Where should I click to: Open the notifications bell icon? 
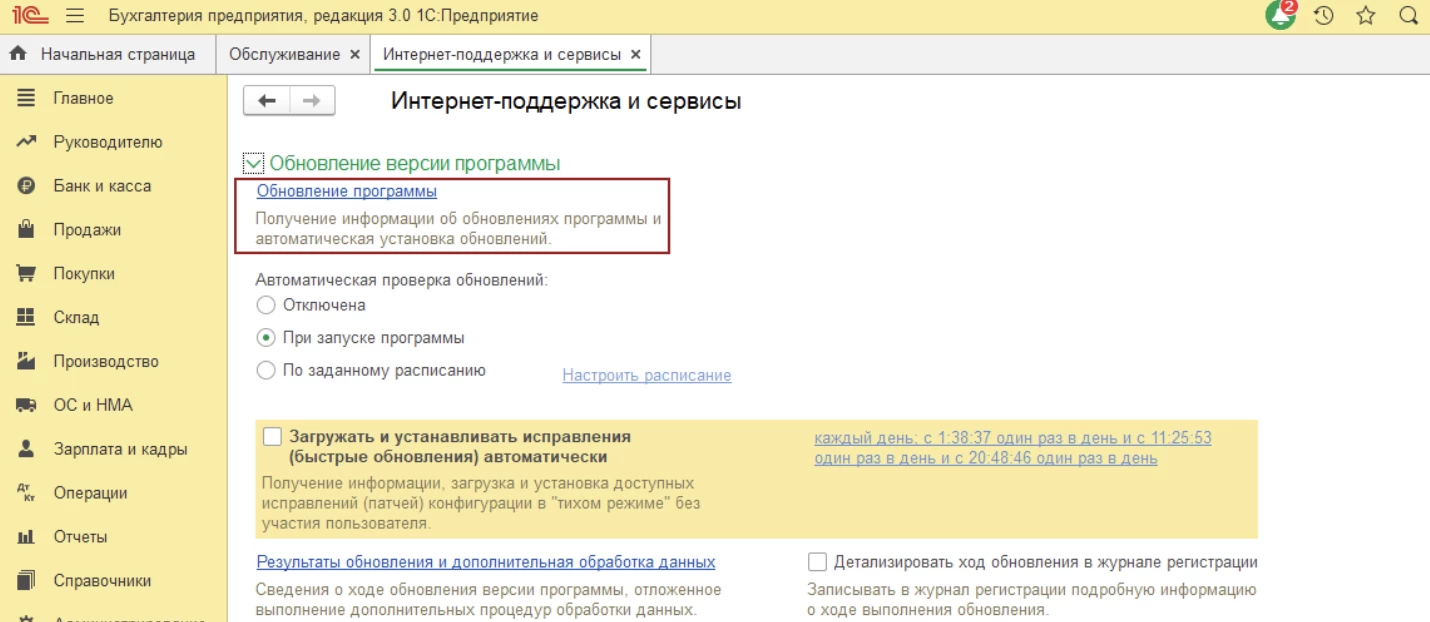click(1280, 16)
